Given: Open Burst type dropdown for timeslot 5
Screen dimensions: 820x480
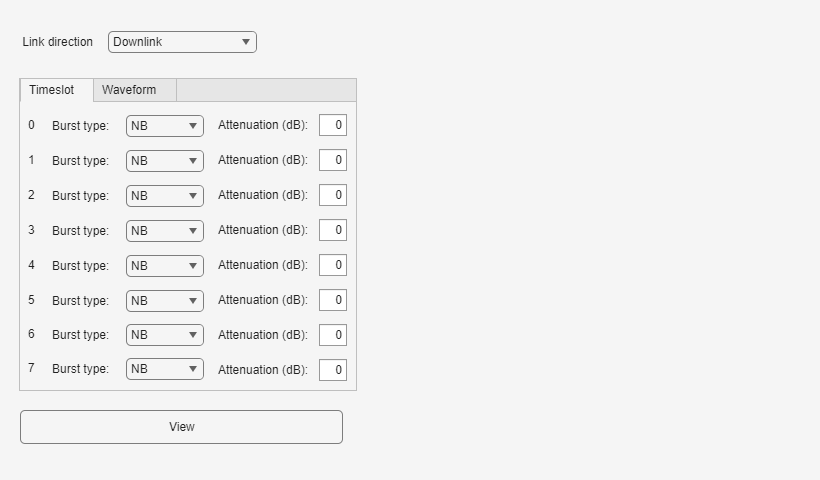Looking at the screenshot, I should [x=165, y=301].
